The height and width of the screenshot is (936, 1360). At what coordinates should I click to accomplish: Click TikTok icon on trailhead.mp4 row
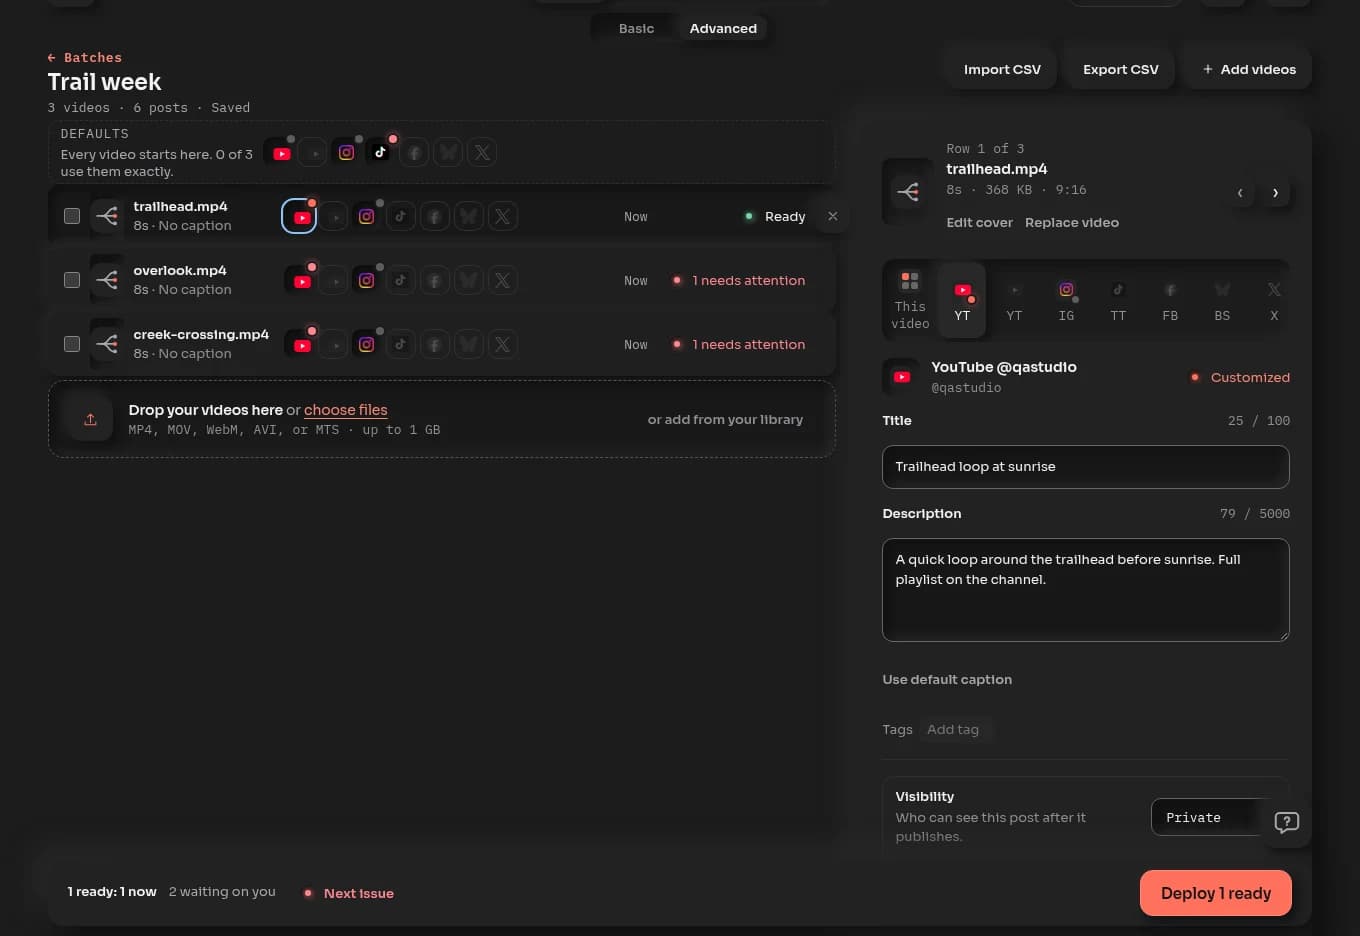(x=400, y=216)
